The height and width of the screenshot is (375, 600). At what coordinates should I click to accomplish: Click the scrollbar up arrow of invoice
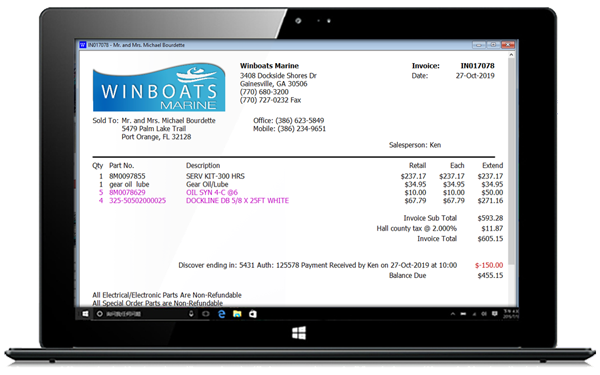pos(511,55)
